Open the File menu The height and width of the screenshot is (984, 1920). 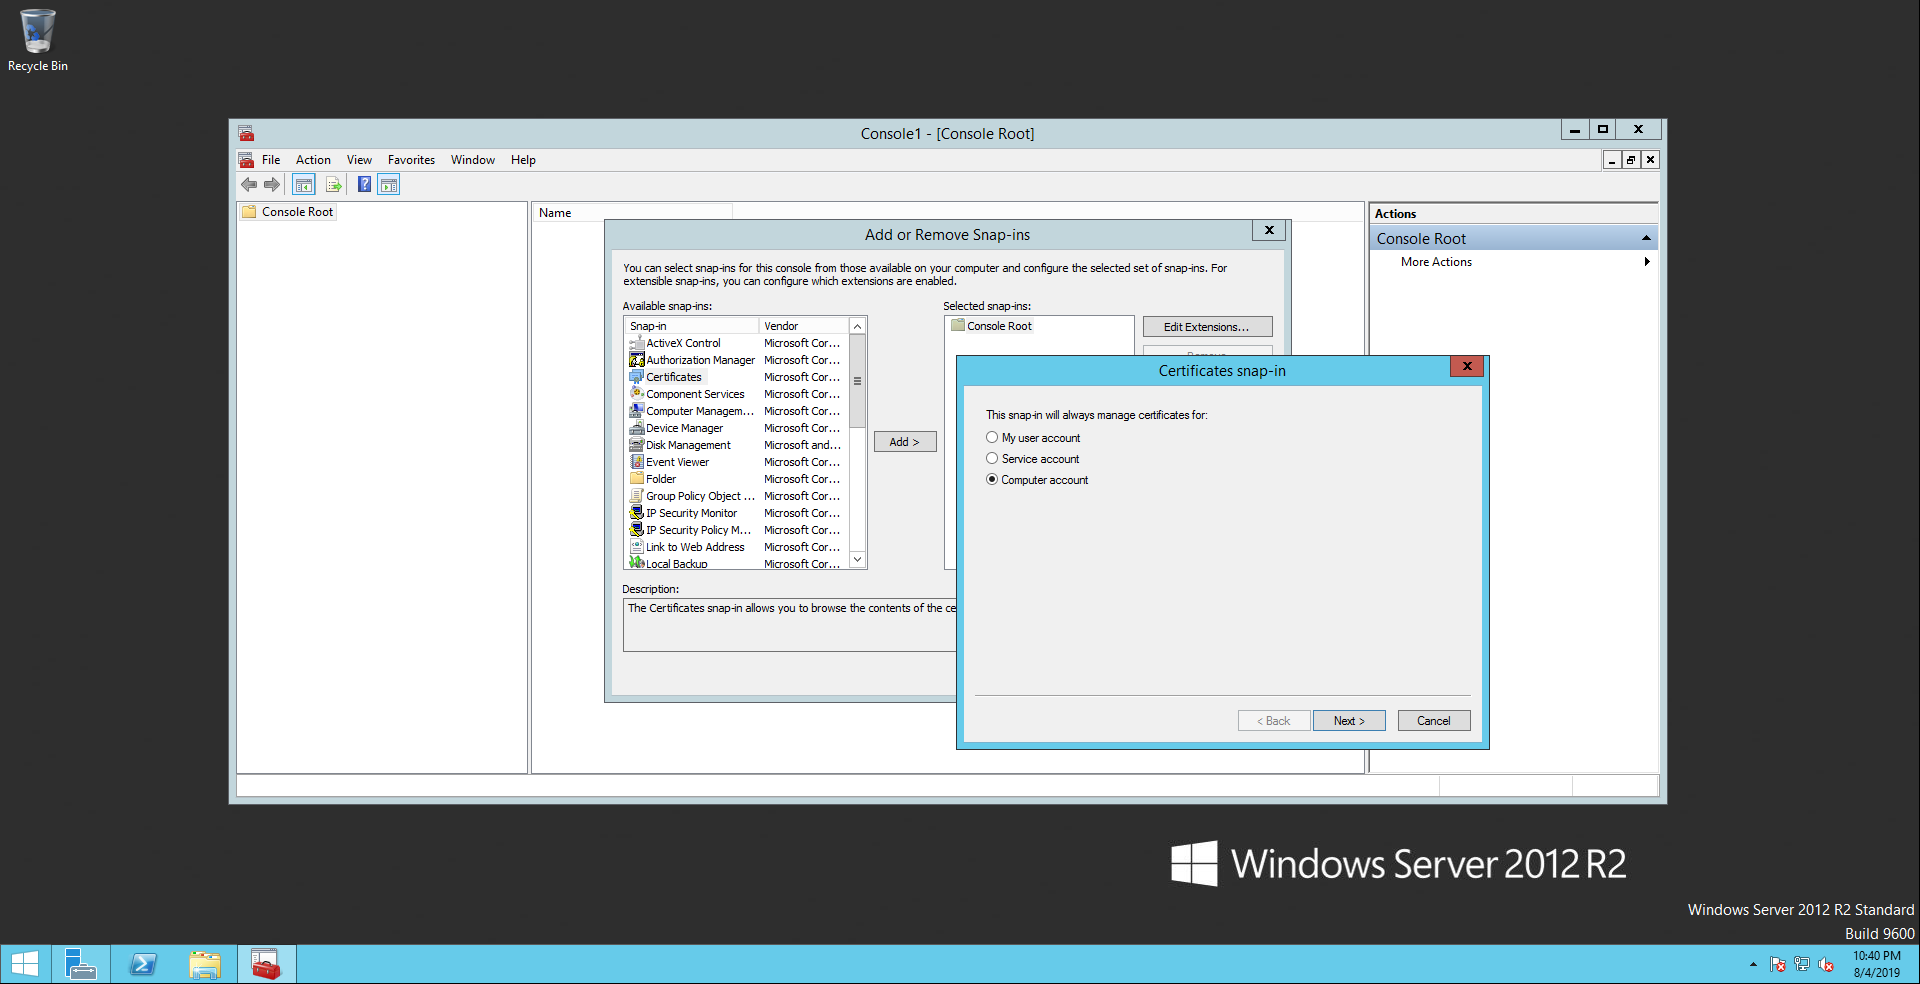pyautogui.click(x=271, y=160)
